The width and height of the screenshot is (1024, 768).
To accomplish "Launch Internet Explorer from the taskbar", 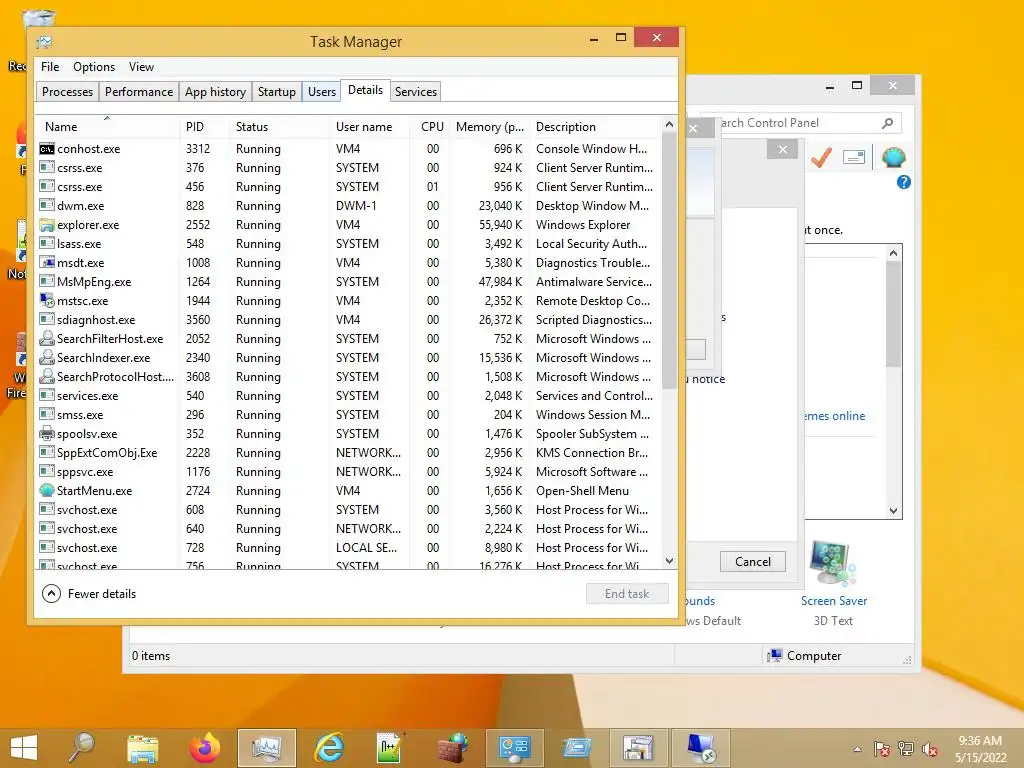I will coord(328,748).
